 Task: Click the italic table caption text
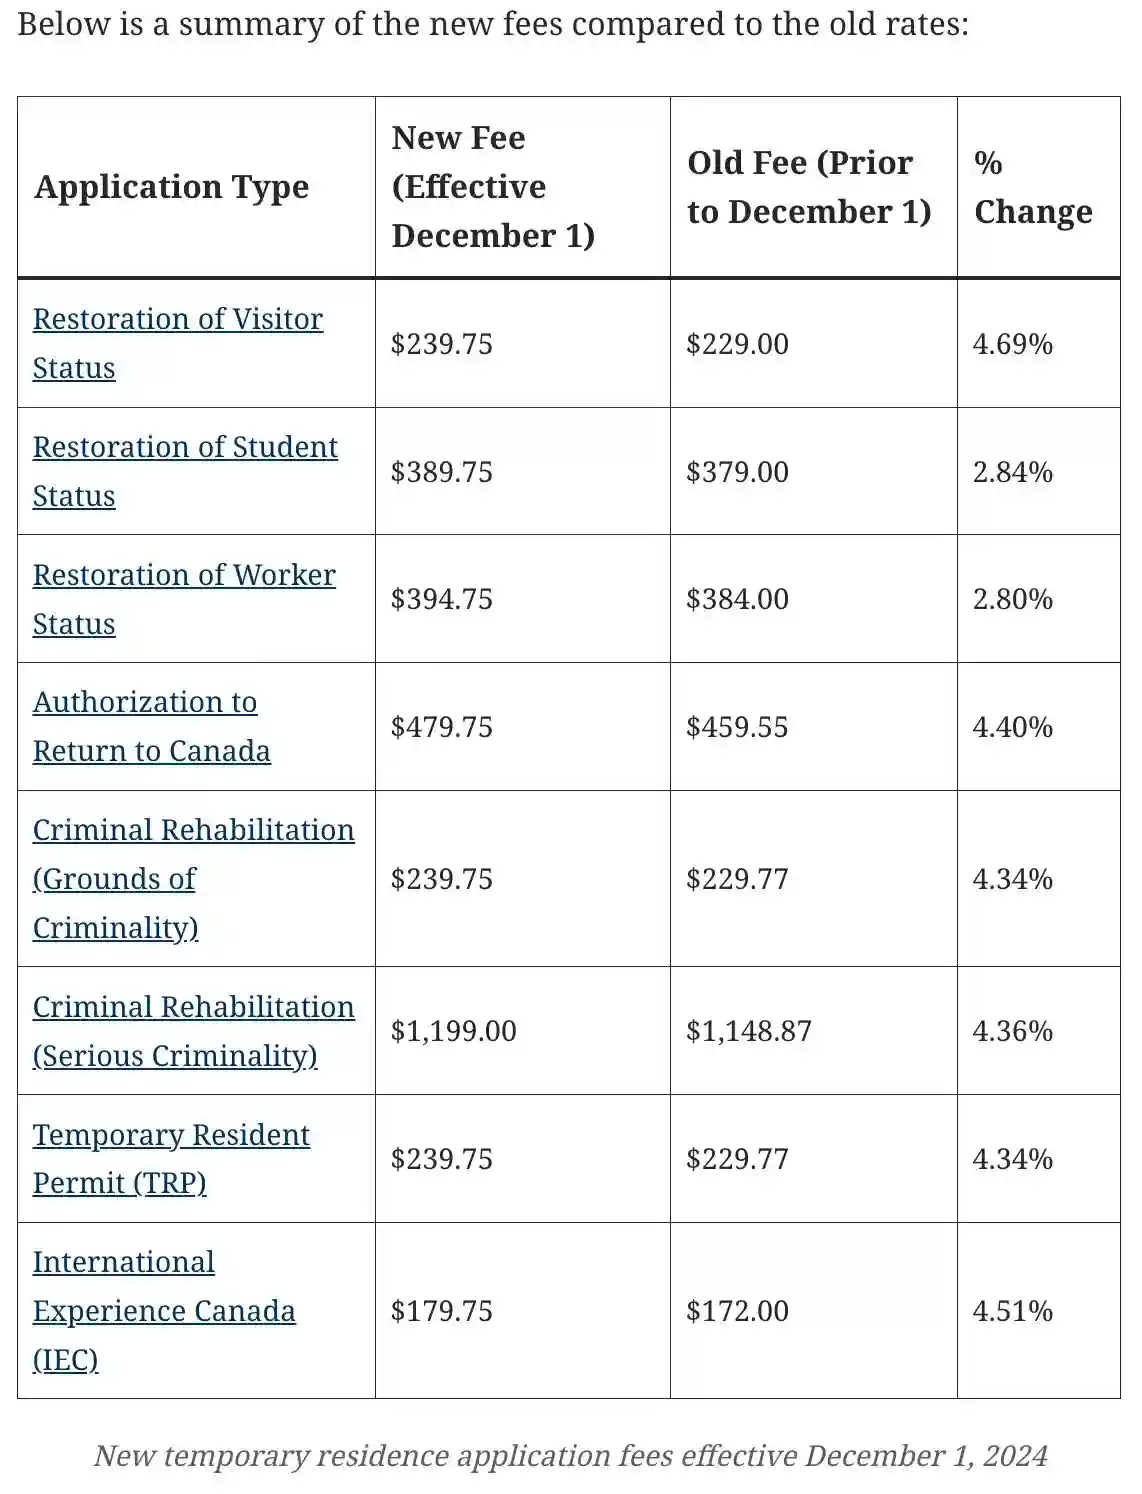point(570,1456)
